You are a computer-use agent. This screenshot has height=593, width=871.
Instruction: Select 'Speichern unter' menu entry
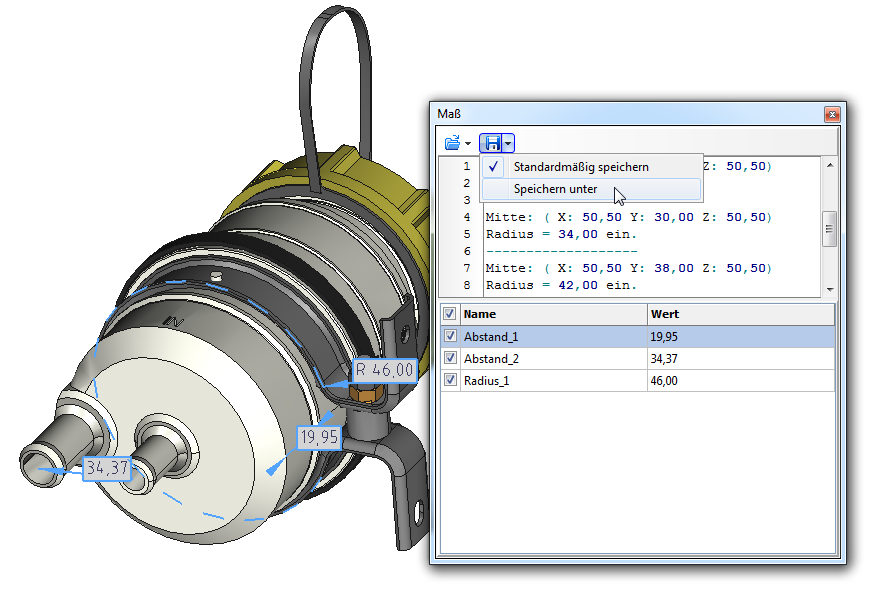pos(555,188)
